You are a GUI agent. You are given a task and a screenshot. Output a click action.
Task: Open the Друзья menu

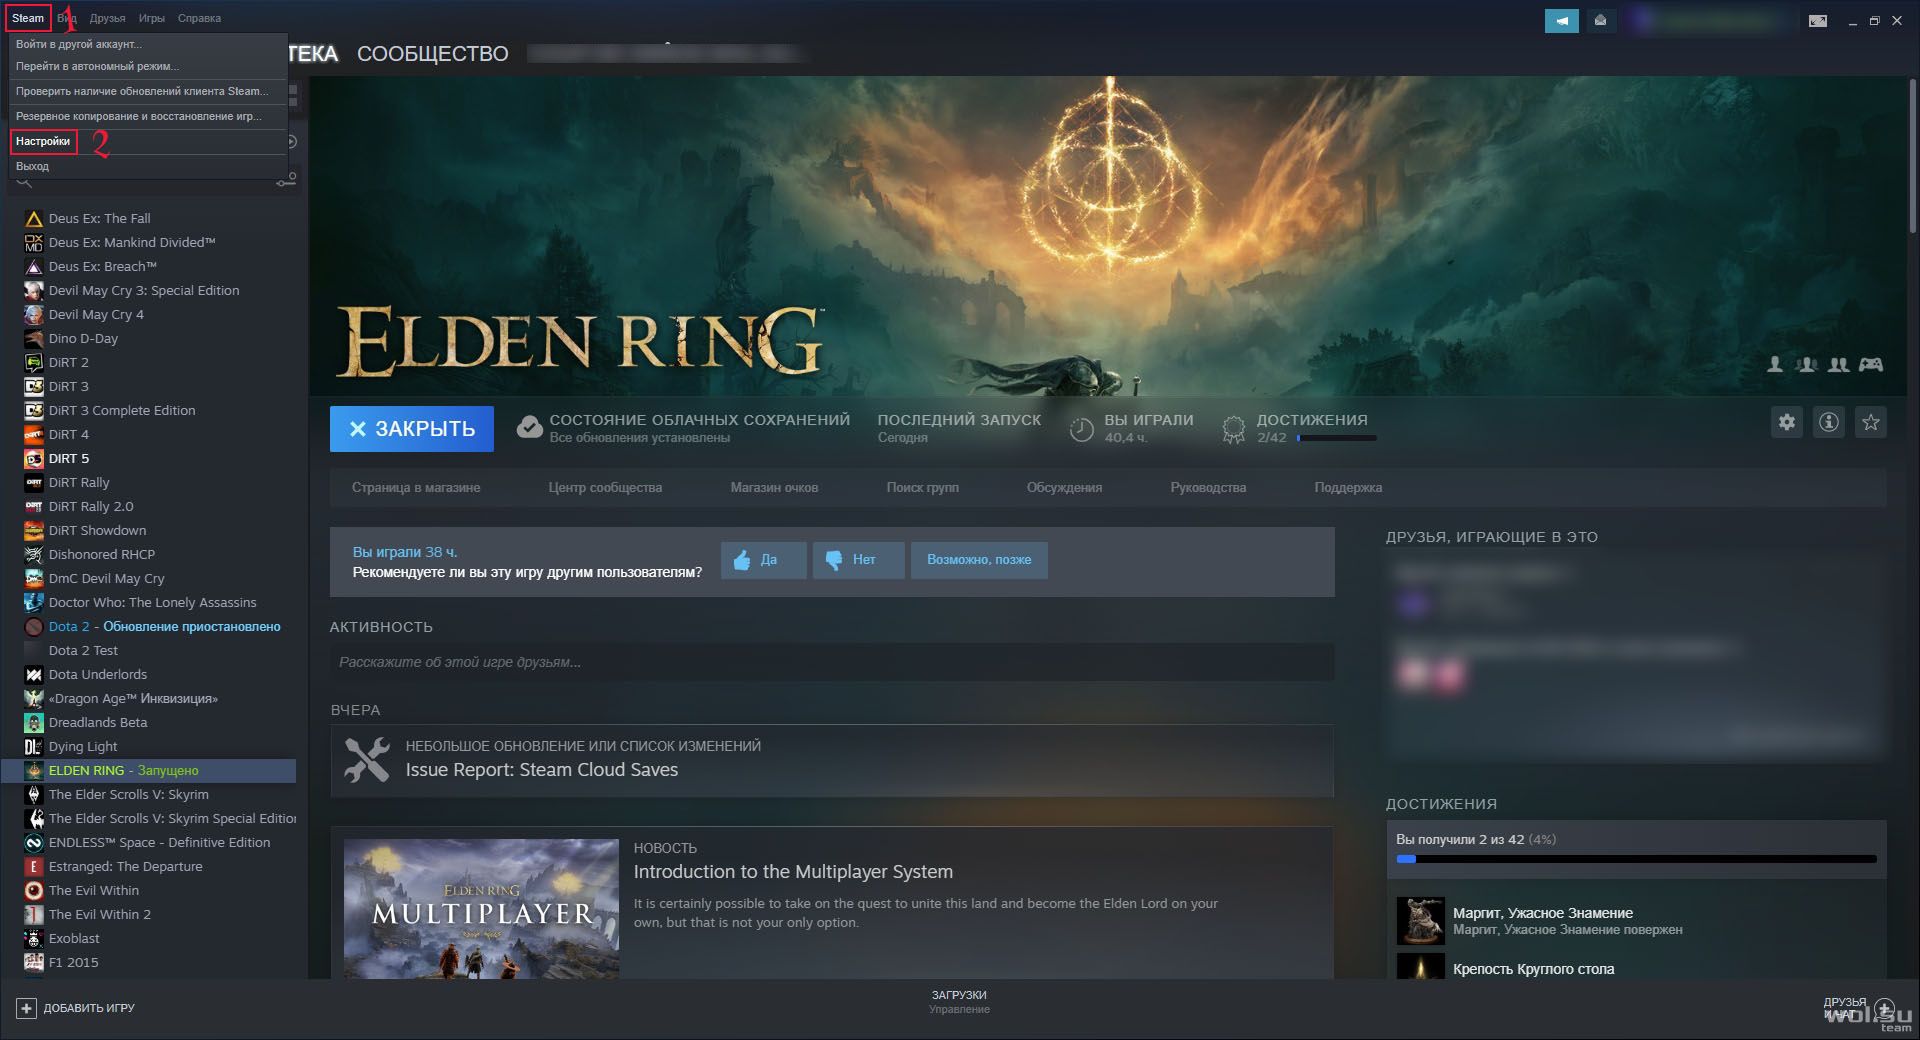click(x=107, y=18)
